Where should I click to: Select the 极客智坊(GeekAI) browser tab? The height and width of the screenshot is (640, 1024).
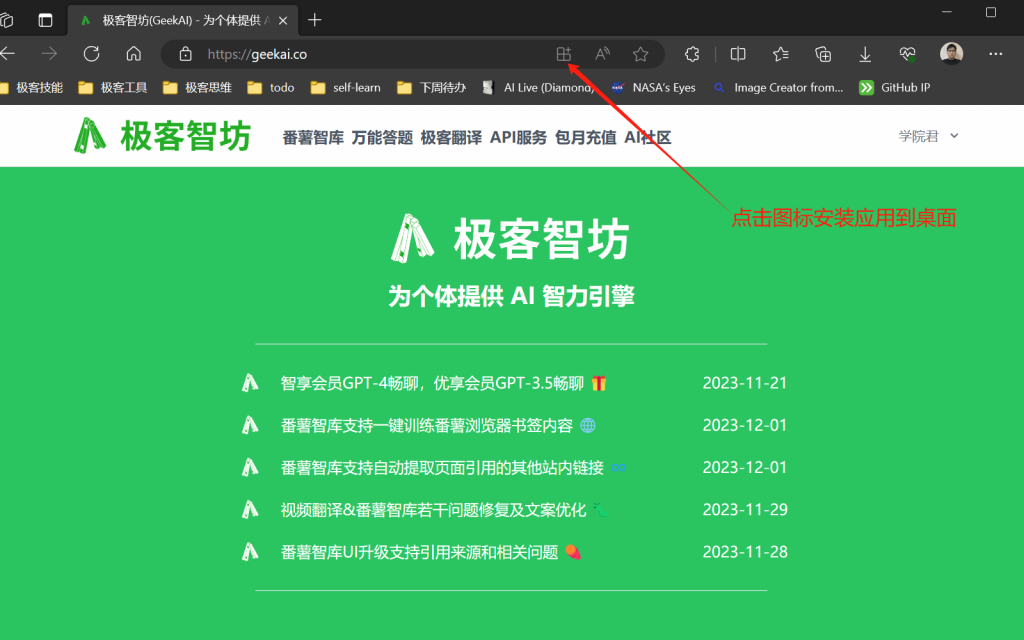(x=183, y=21)
